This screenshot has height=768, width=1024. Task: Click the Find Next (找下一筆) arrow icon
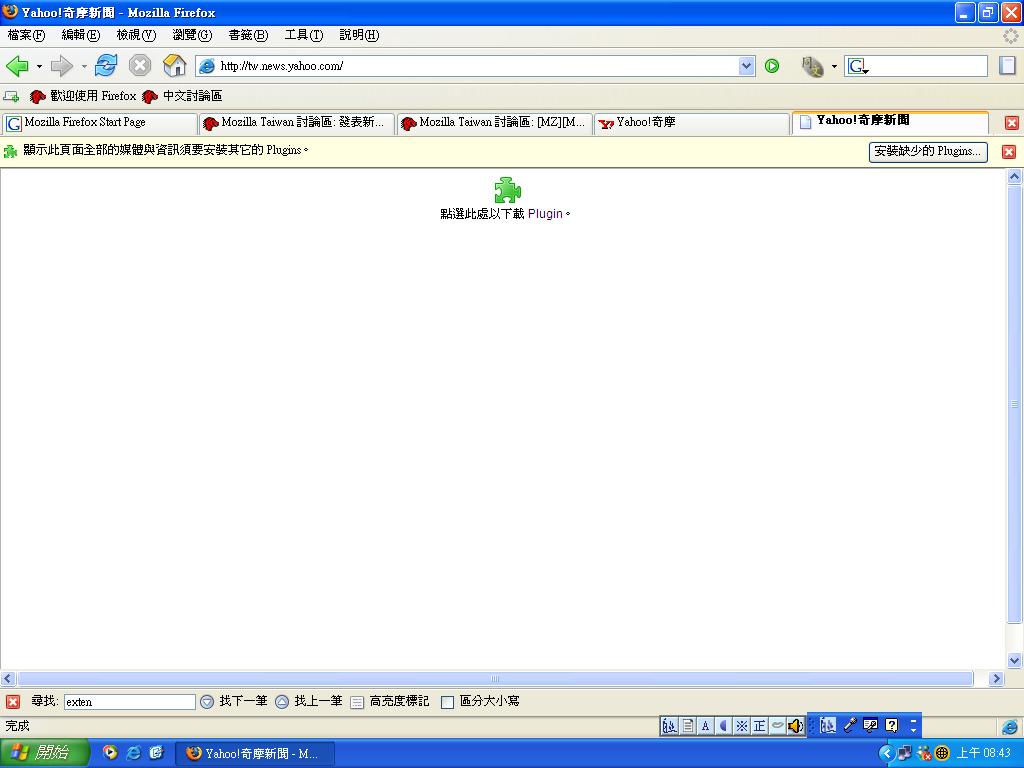(207, 702)
